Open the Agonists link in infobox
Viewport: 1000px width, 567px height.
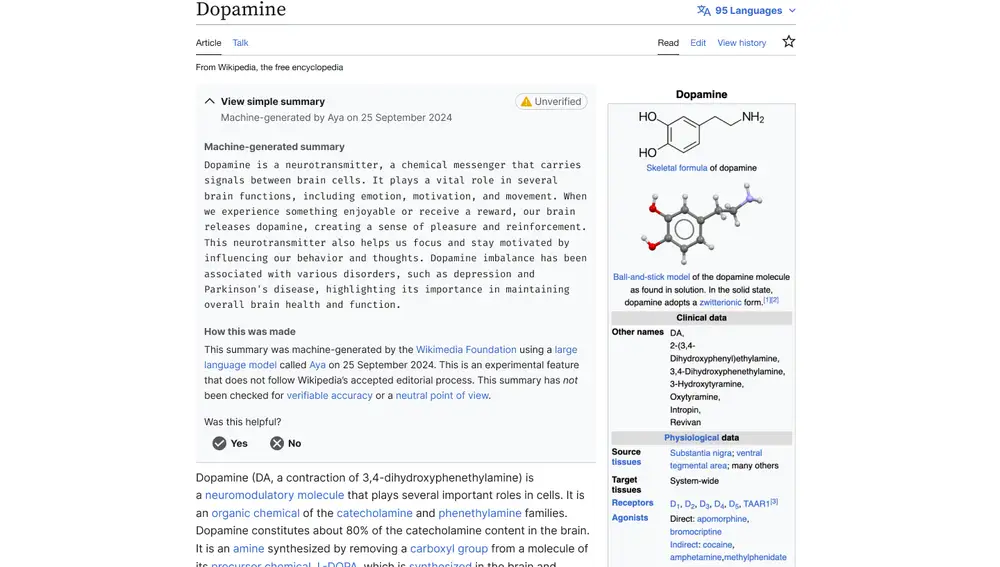(x=630, y=518)
